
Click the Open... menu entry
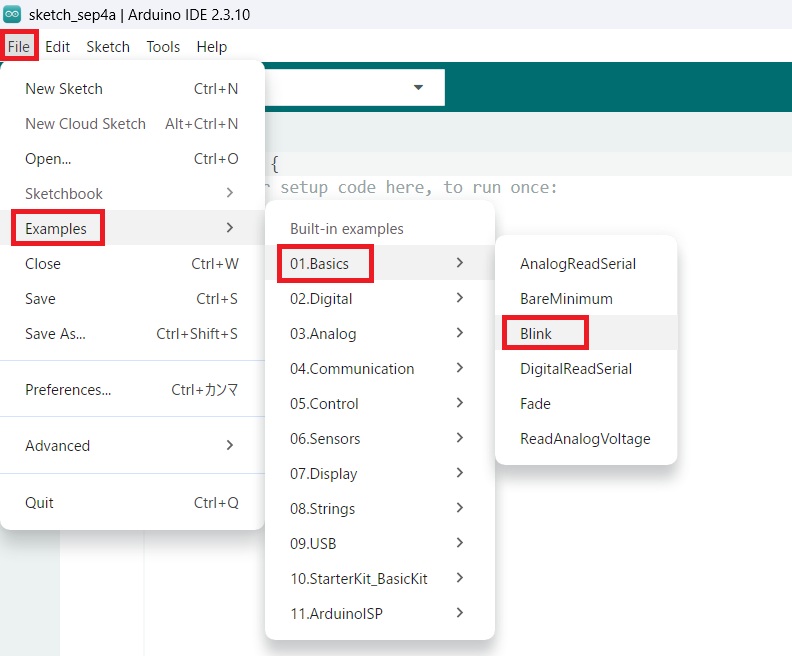(132, 159)
